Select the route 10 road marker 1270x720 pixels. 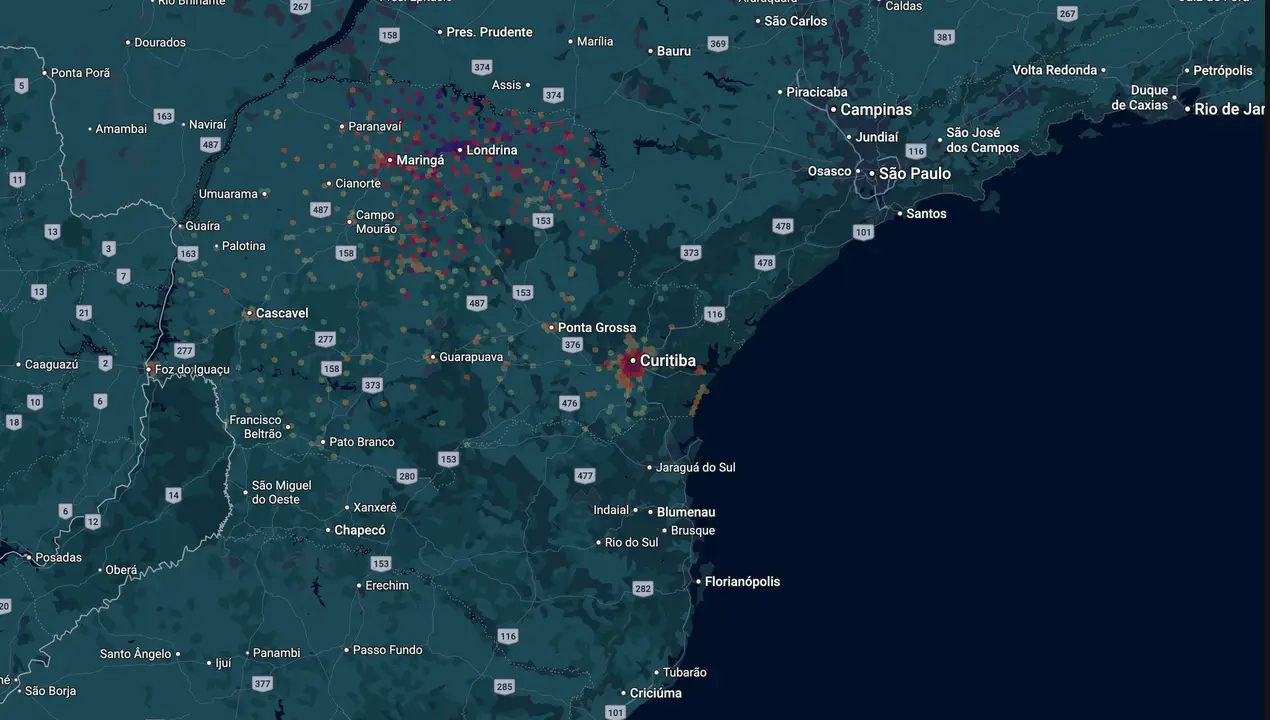(x=35, y=402)
